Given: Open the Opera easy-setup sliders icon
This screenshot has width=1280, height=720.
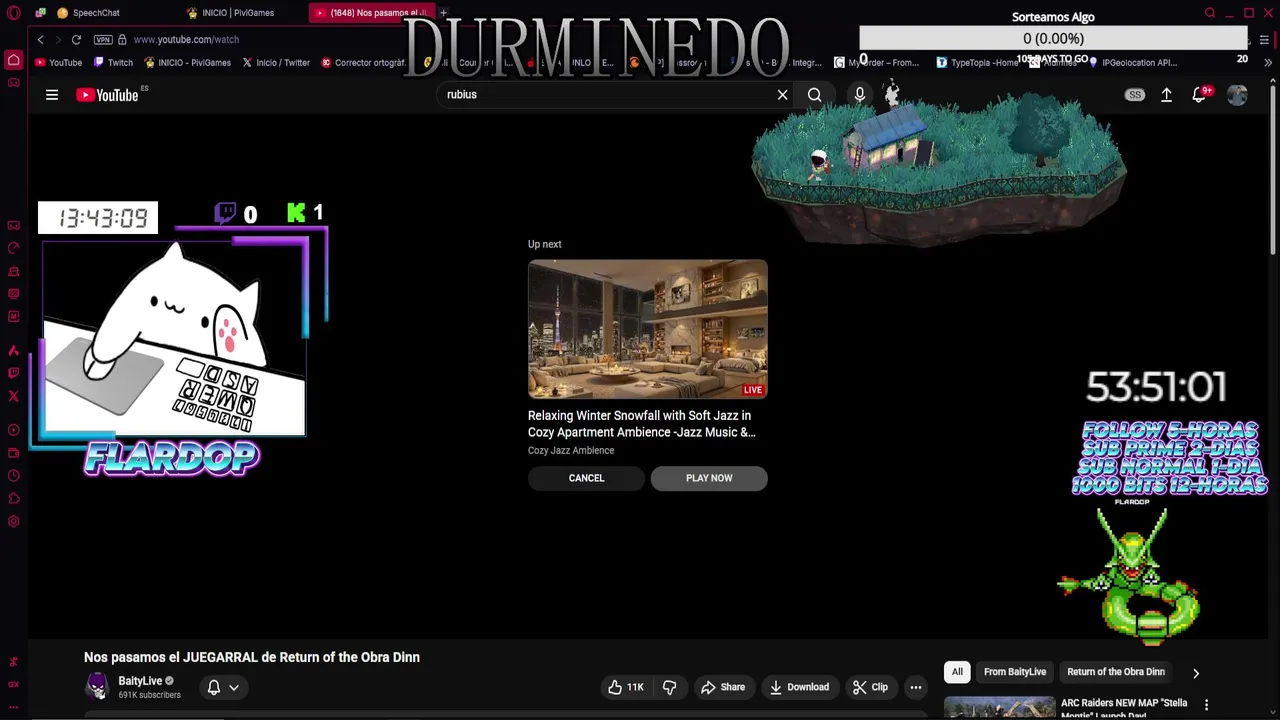Looking at the screenshot, I should (x=1264, y=39).
